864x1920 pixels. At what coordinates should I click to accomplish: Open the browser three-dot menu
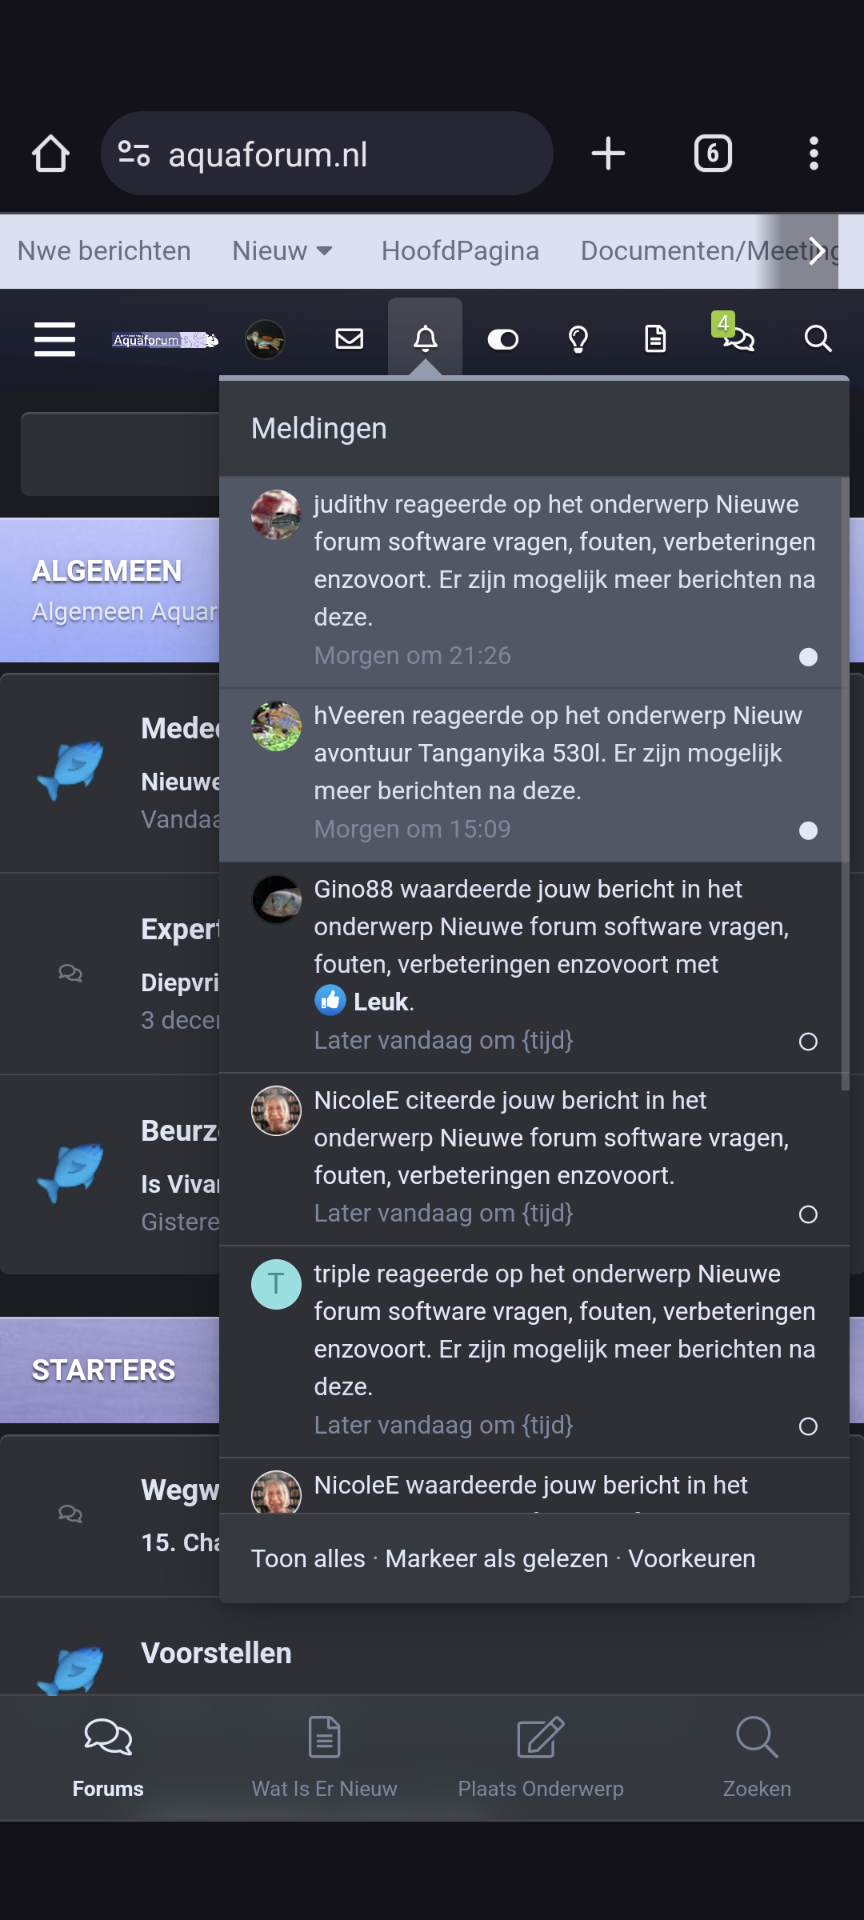click(814, 154)
